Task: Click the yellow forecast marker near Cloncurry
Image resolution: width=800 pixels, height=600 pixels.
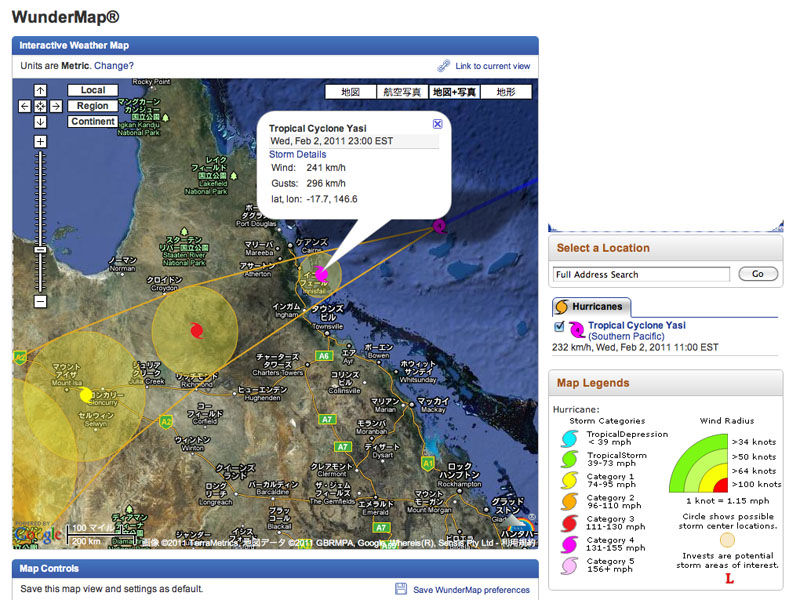Action: 86,394
